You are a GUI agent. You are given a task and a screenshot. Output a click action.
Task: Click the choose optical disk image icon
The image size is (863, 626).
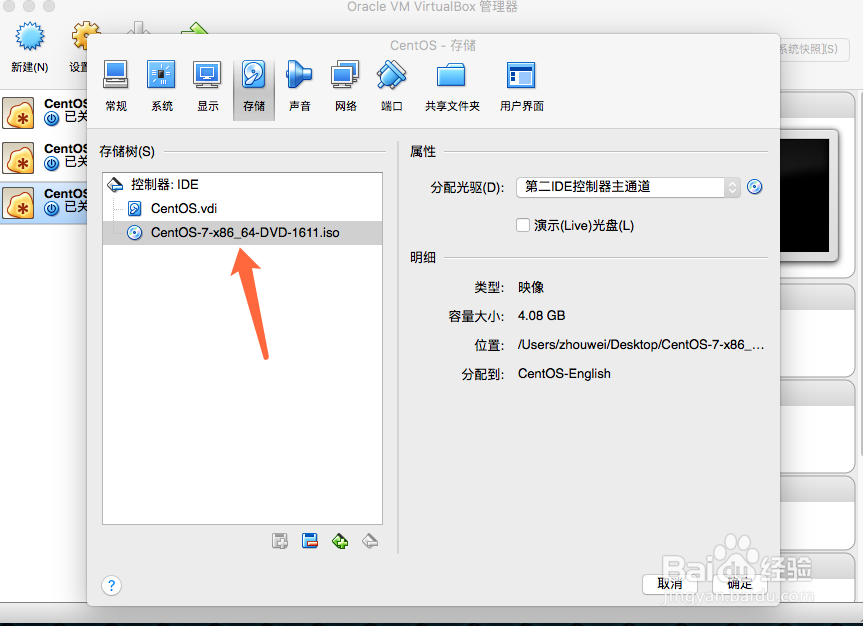click(x=755, y=187)
